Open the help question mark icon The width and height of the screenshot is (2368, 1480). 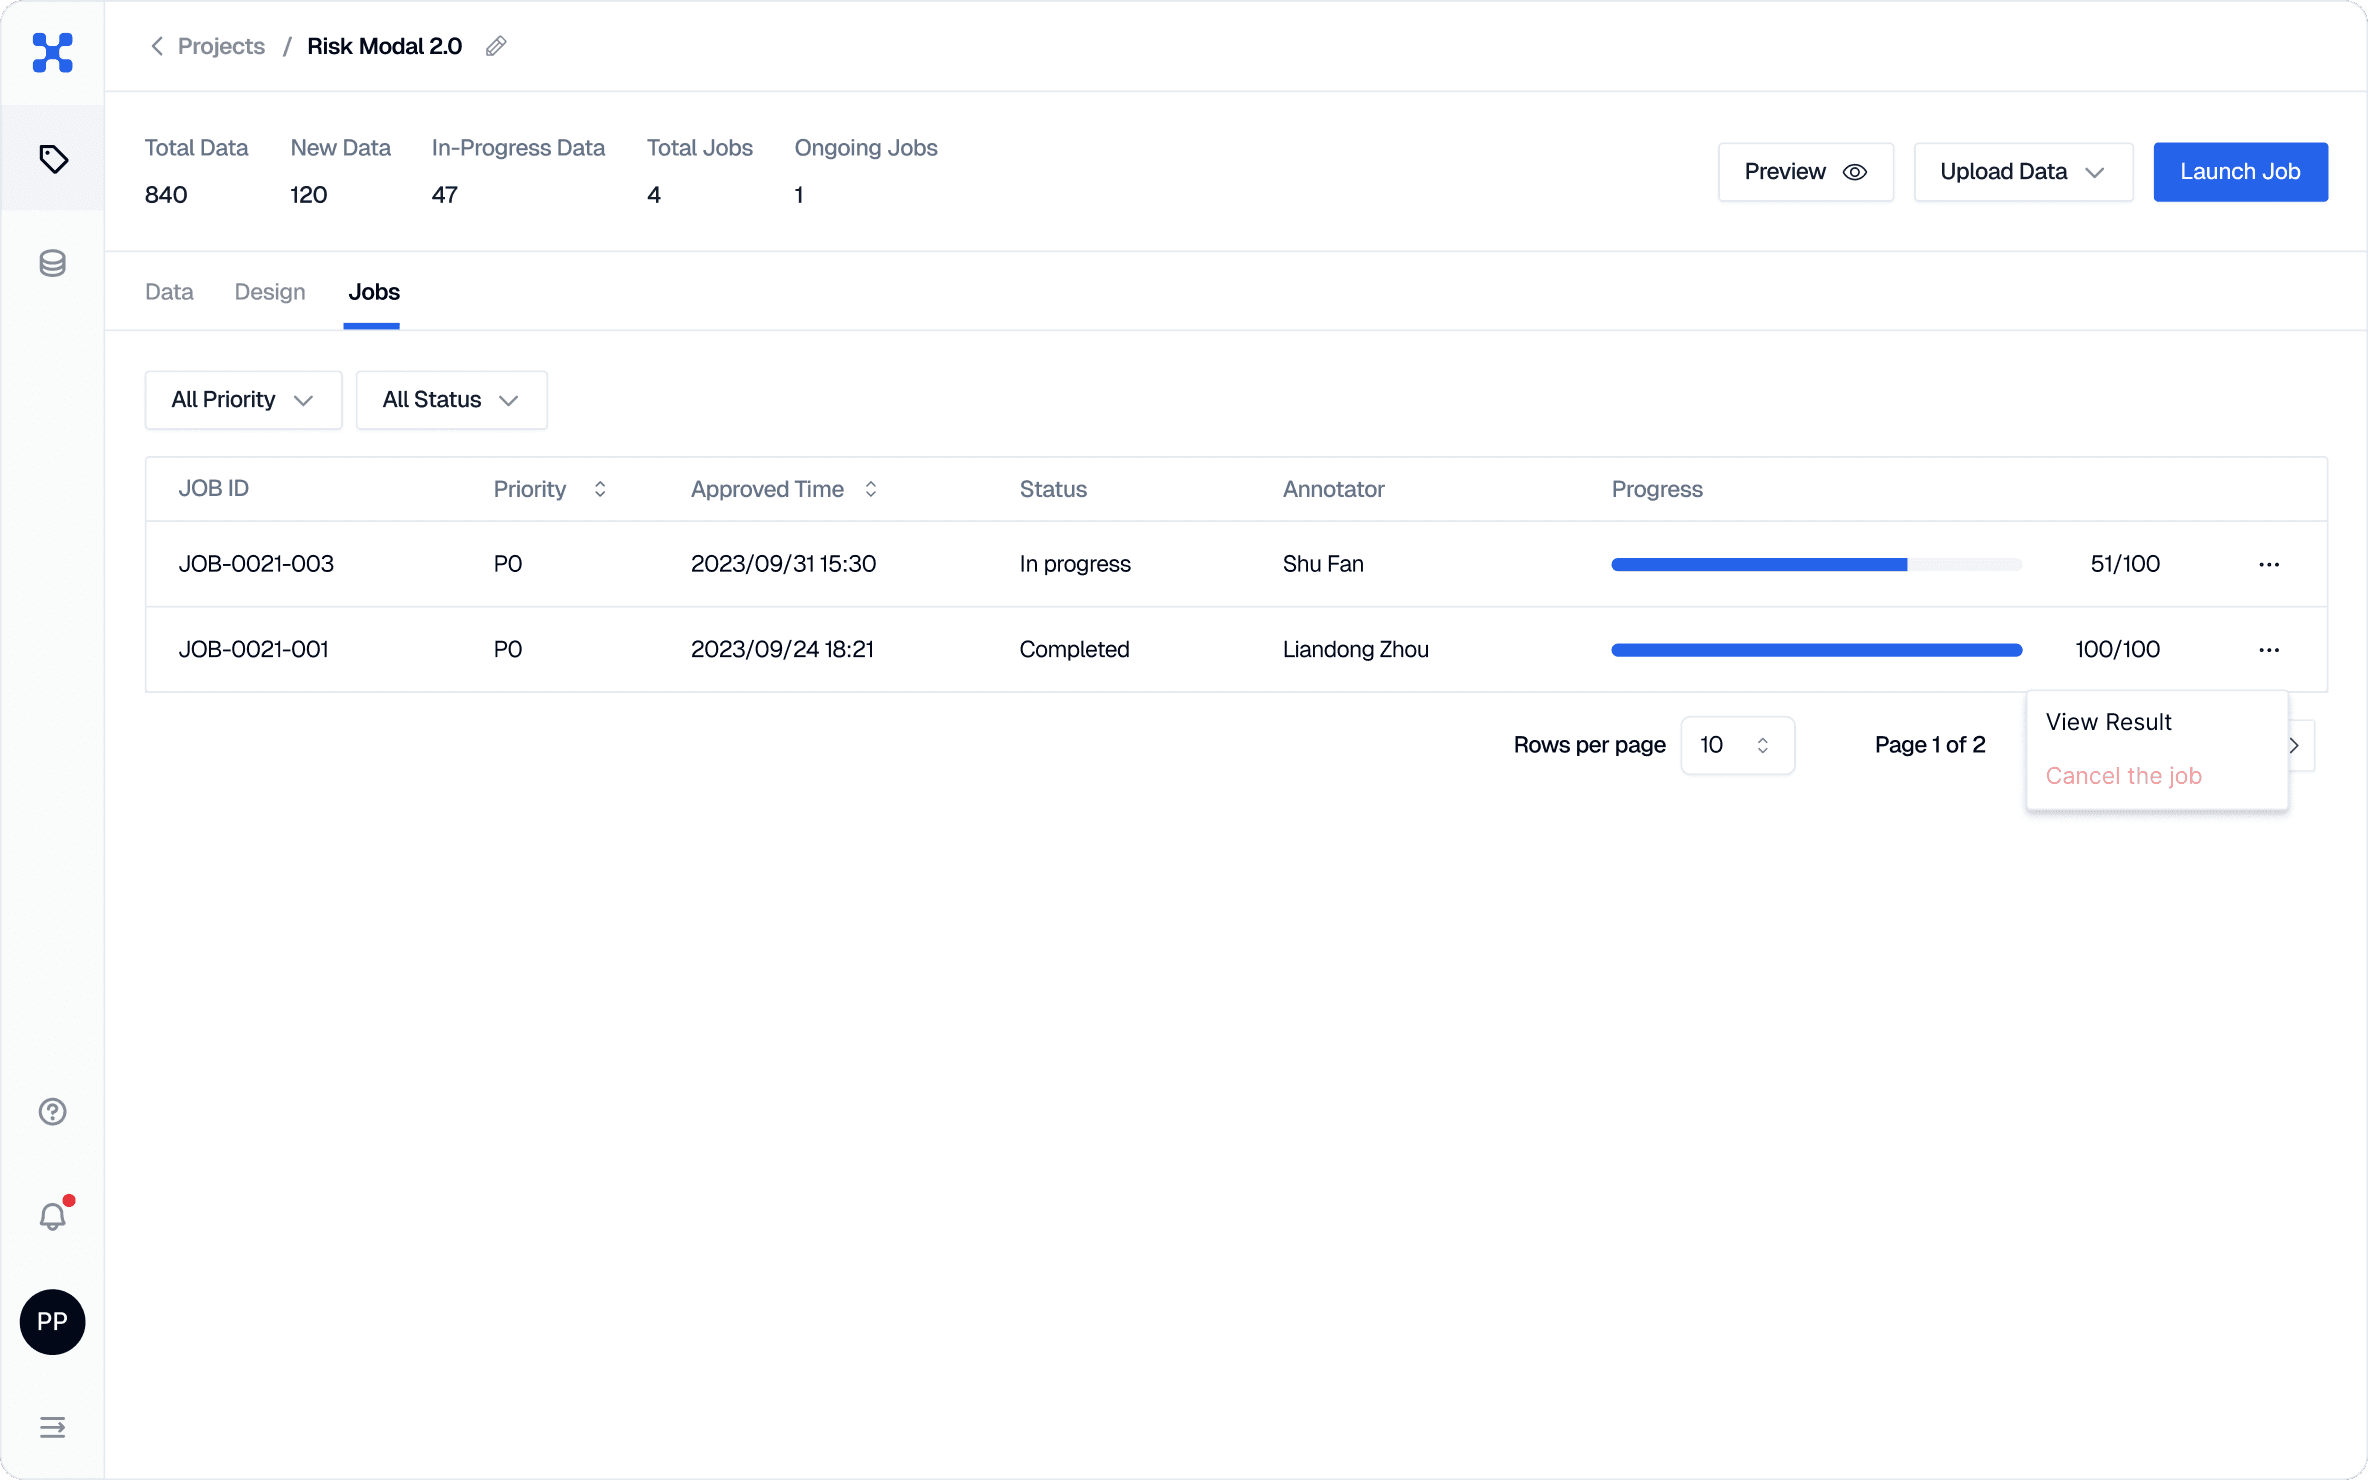point(53,1111)
